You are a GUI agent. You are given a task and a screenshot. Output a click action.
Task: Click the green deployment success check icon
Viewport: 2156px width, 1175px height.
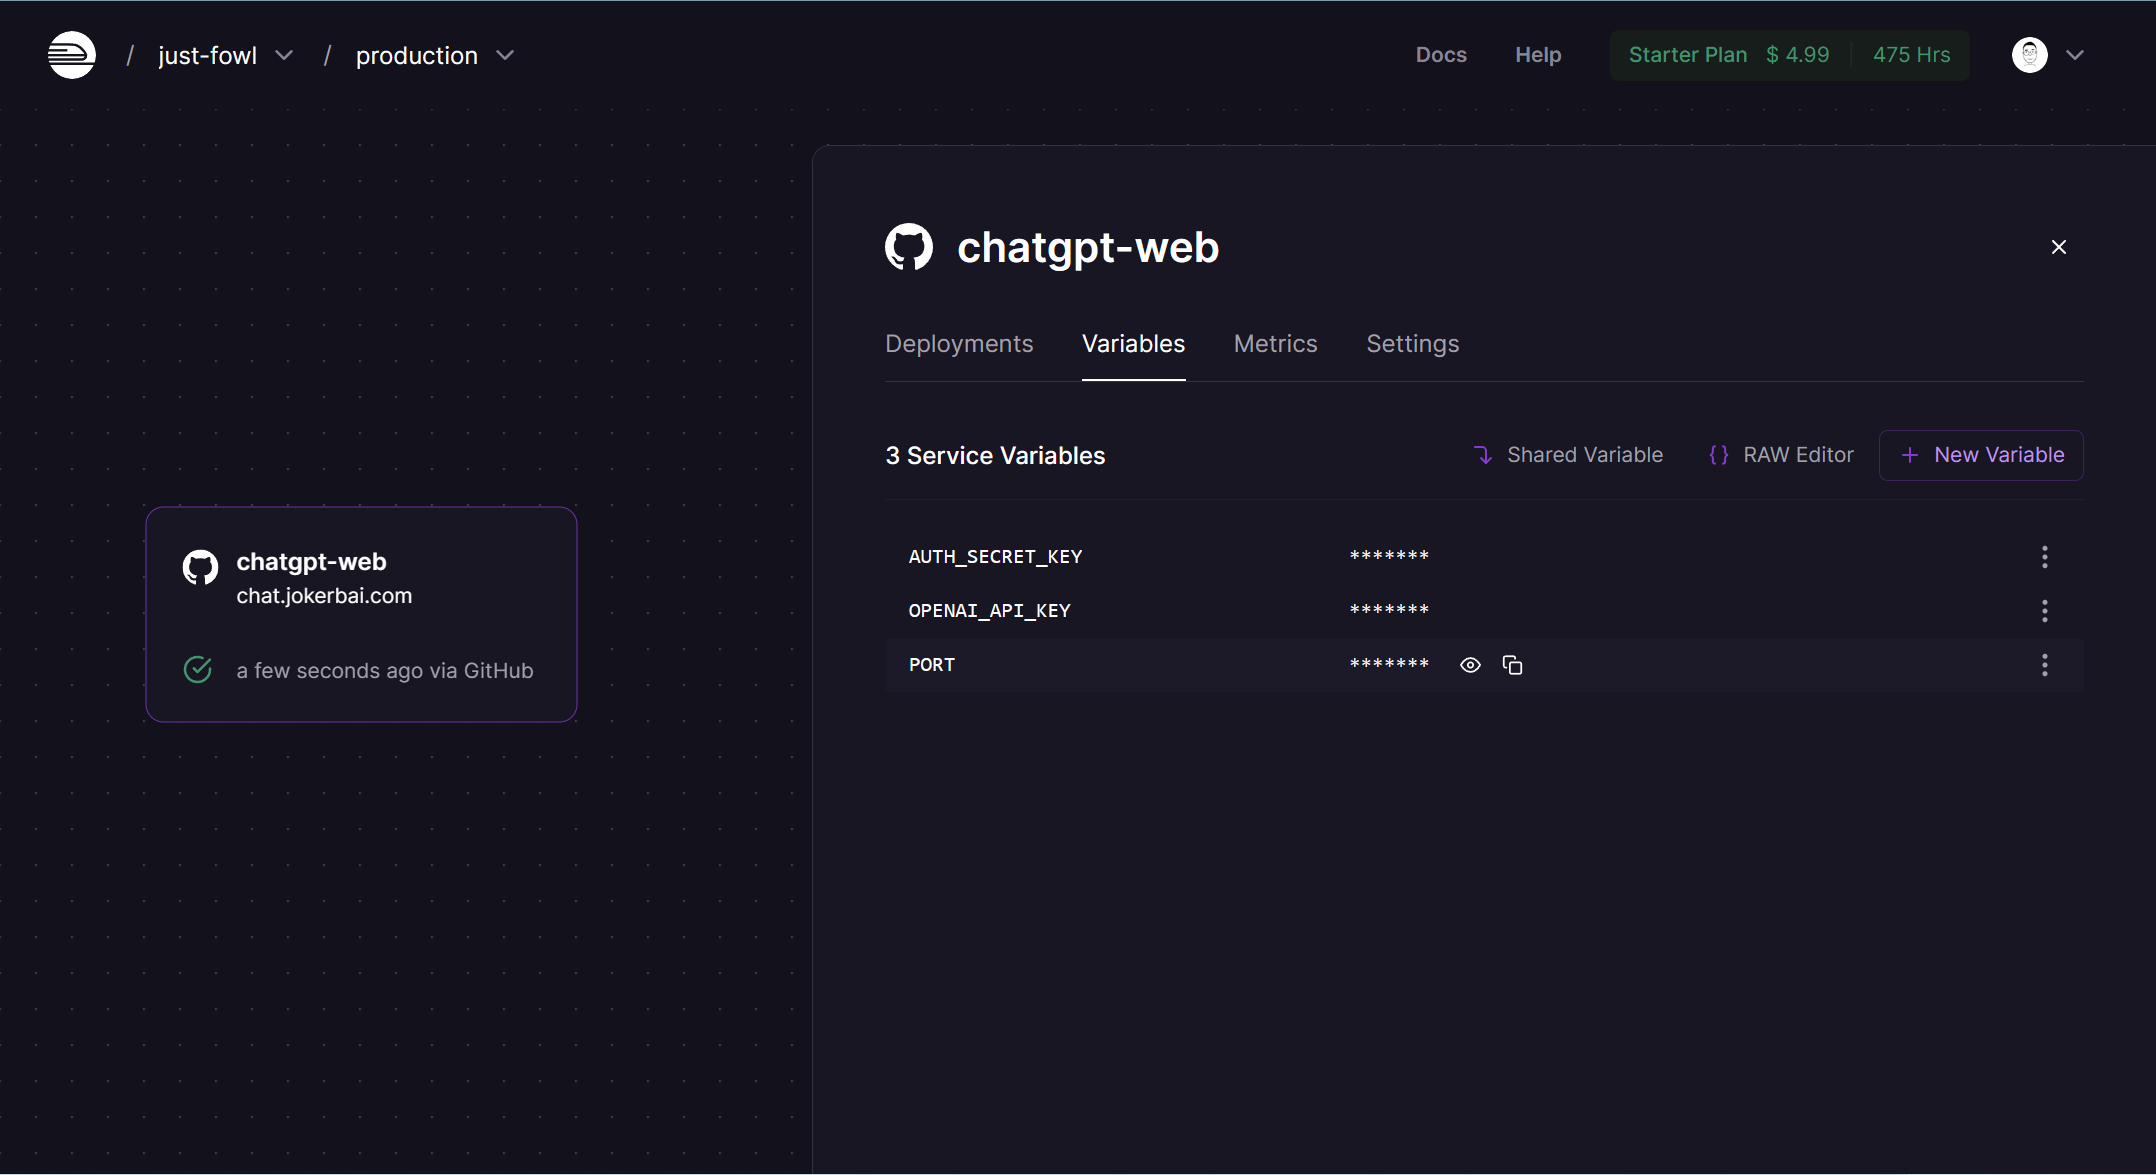(x=198, y=670)
